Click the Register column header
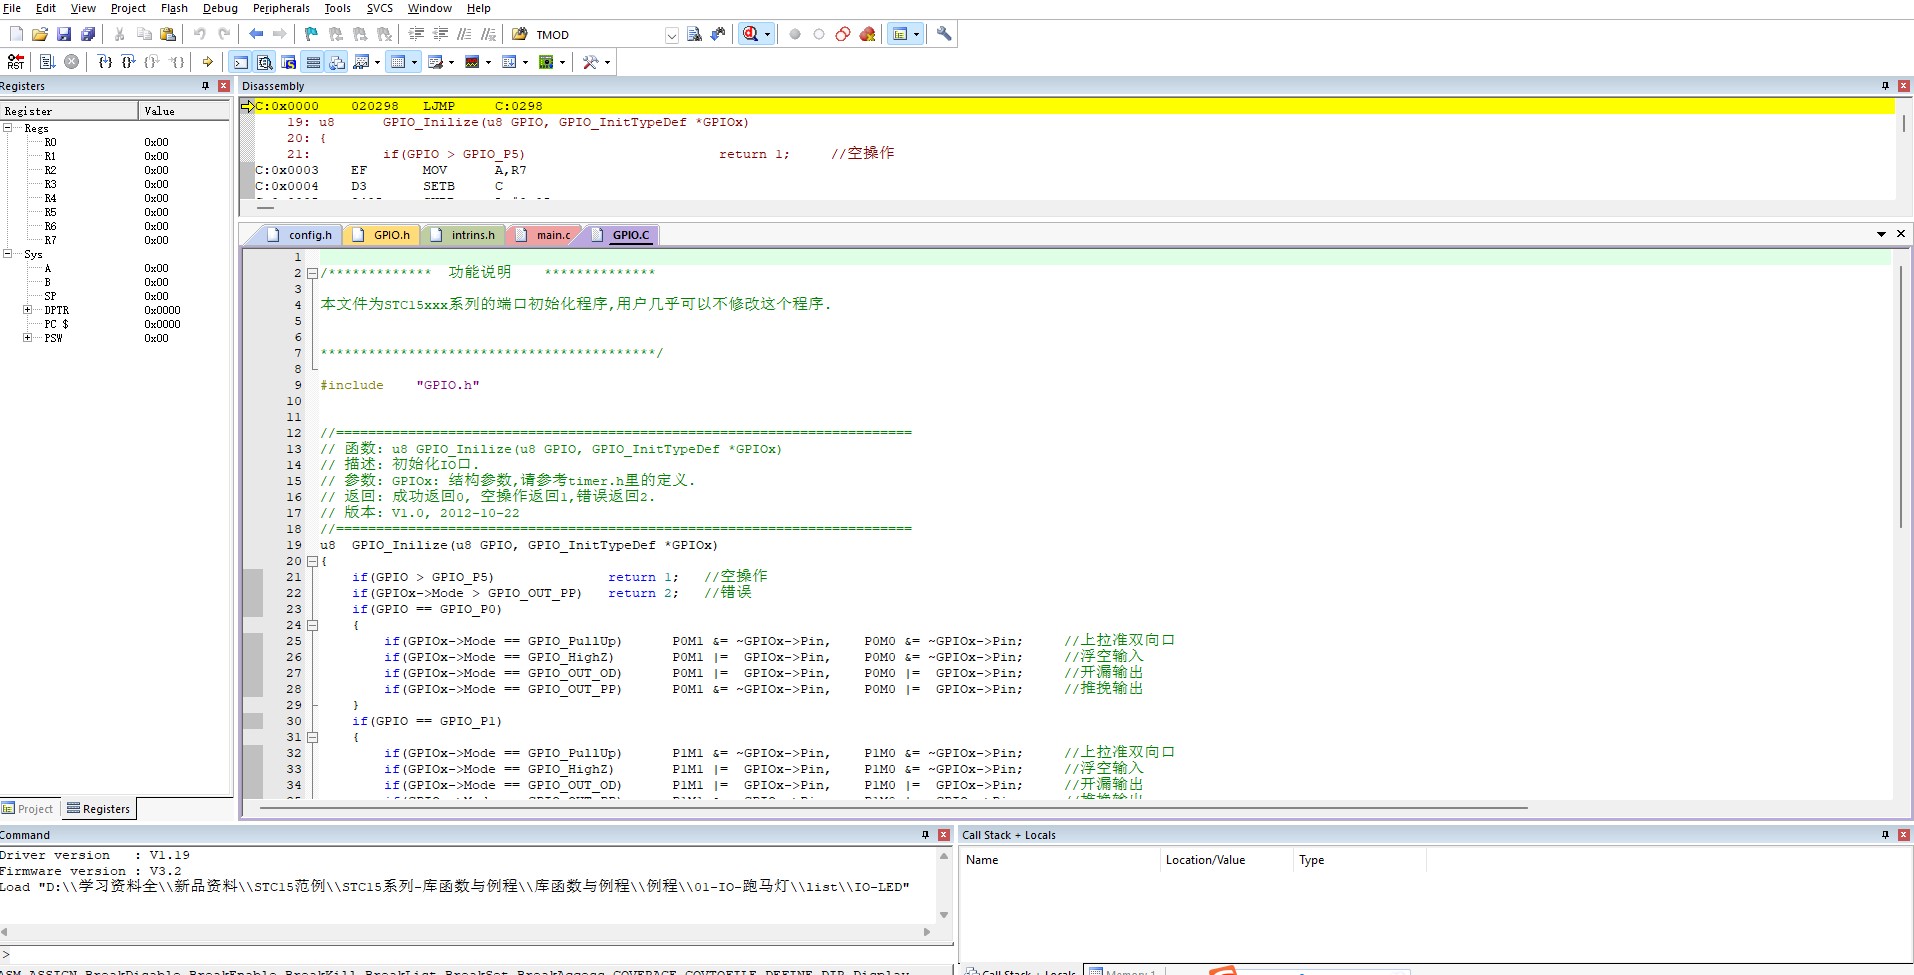 [x=68, y=111]
